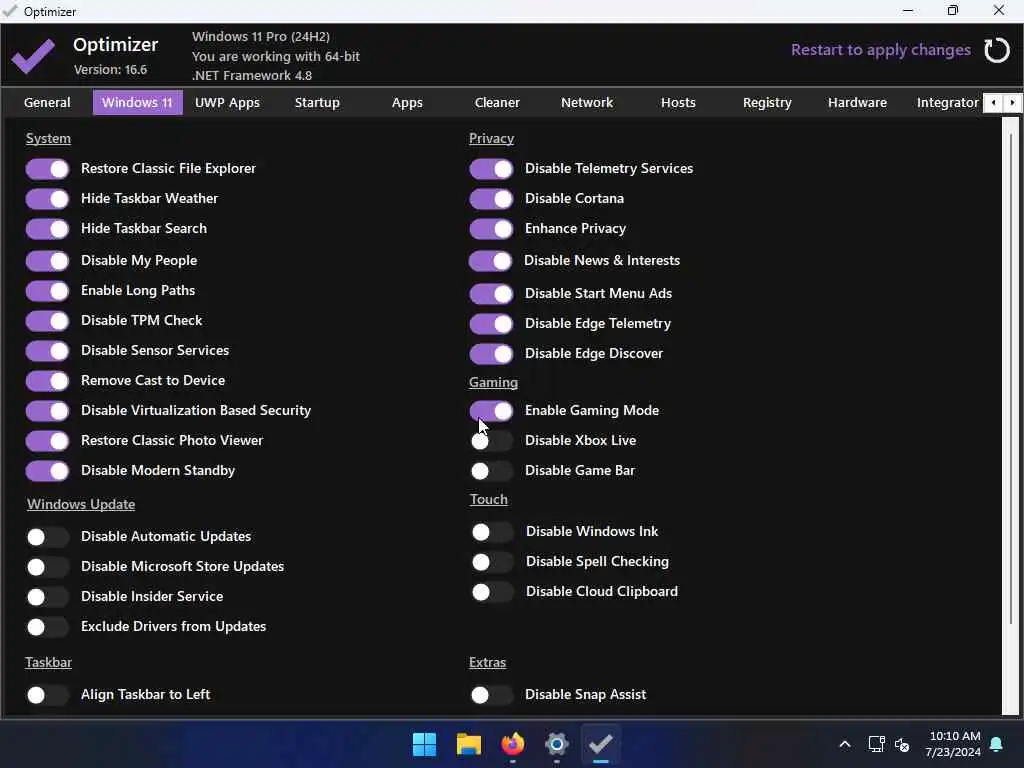Screen dimensions: 1024x768
Task: Open taskbar clock showing 10:10 AM
Action: [x=953, y=744]
